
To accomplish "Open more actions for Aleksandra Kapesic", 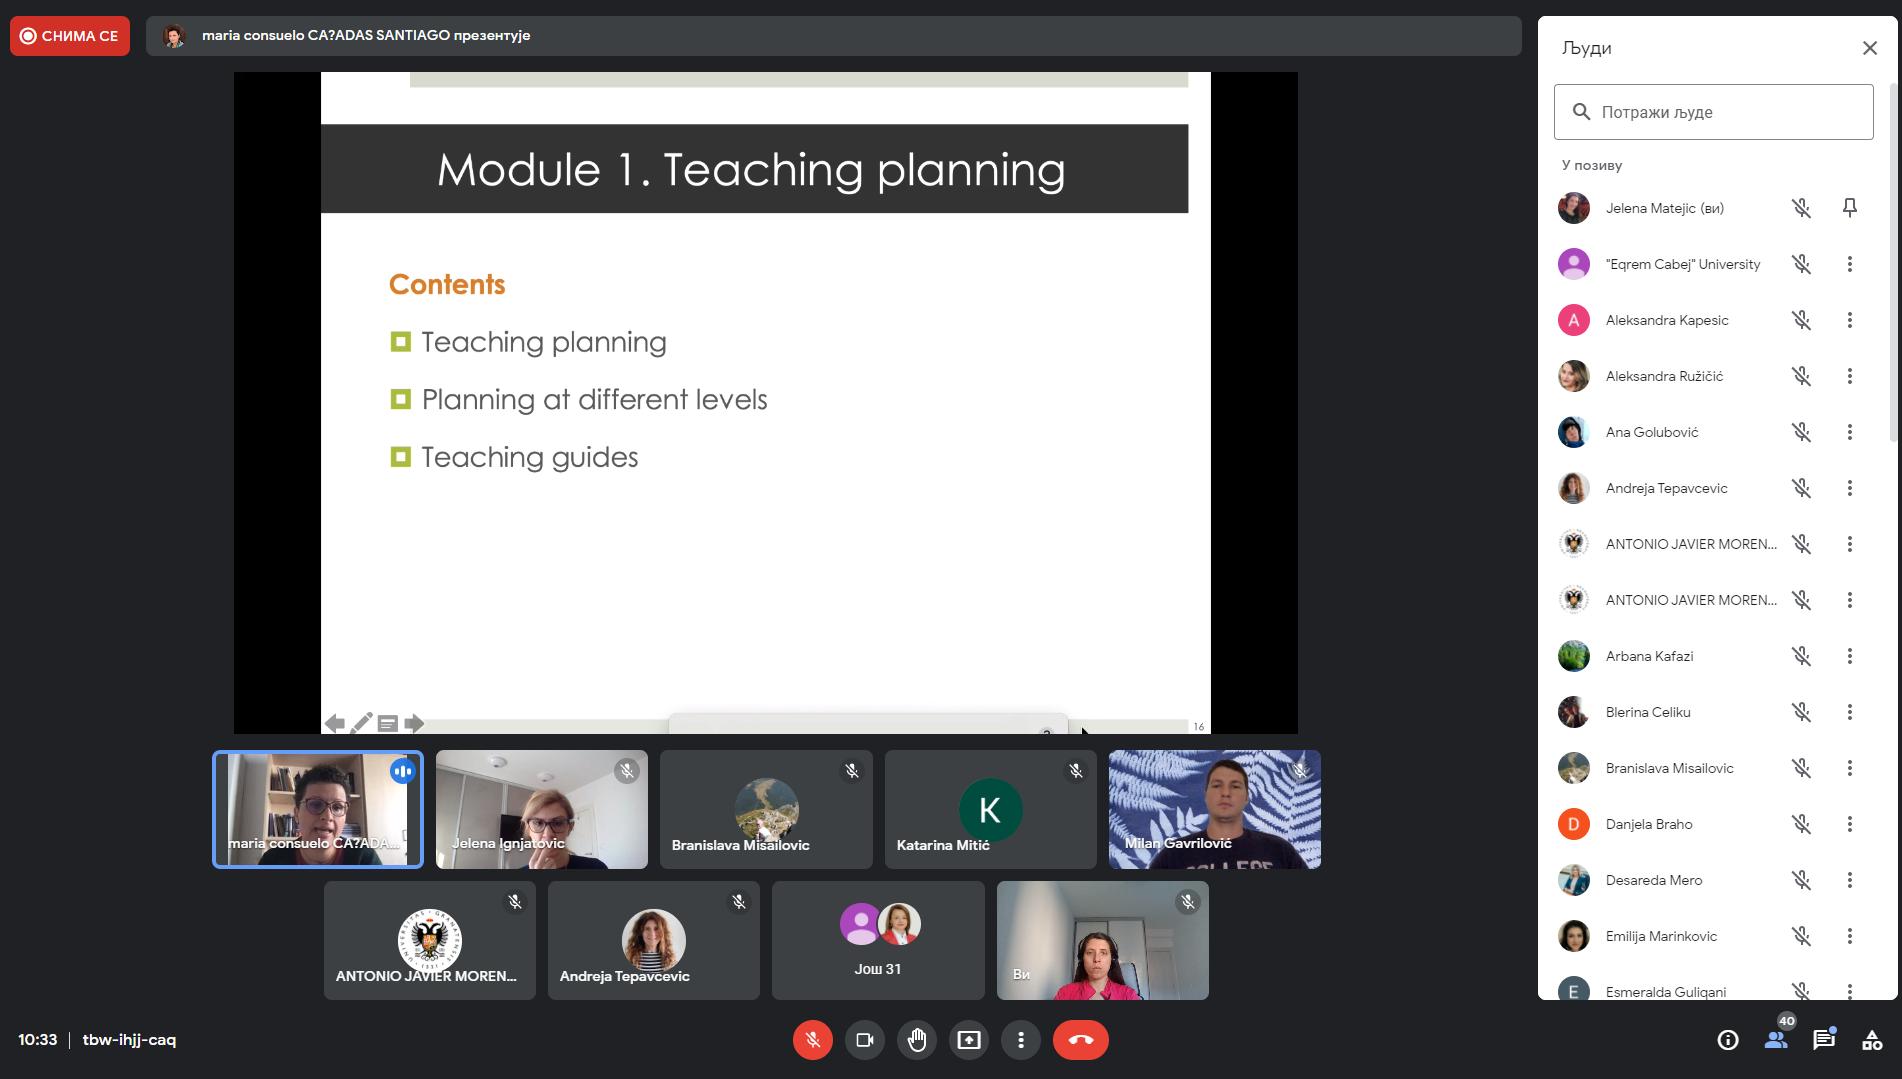I will (1849, 320).
